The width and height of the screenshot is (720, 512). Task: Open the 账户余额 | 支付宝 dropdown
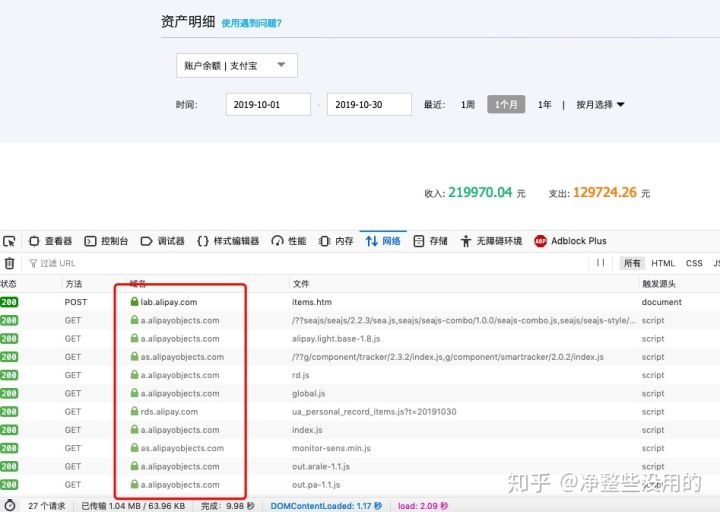(236, 66)
